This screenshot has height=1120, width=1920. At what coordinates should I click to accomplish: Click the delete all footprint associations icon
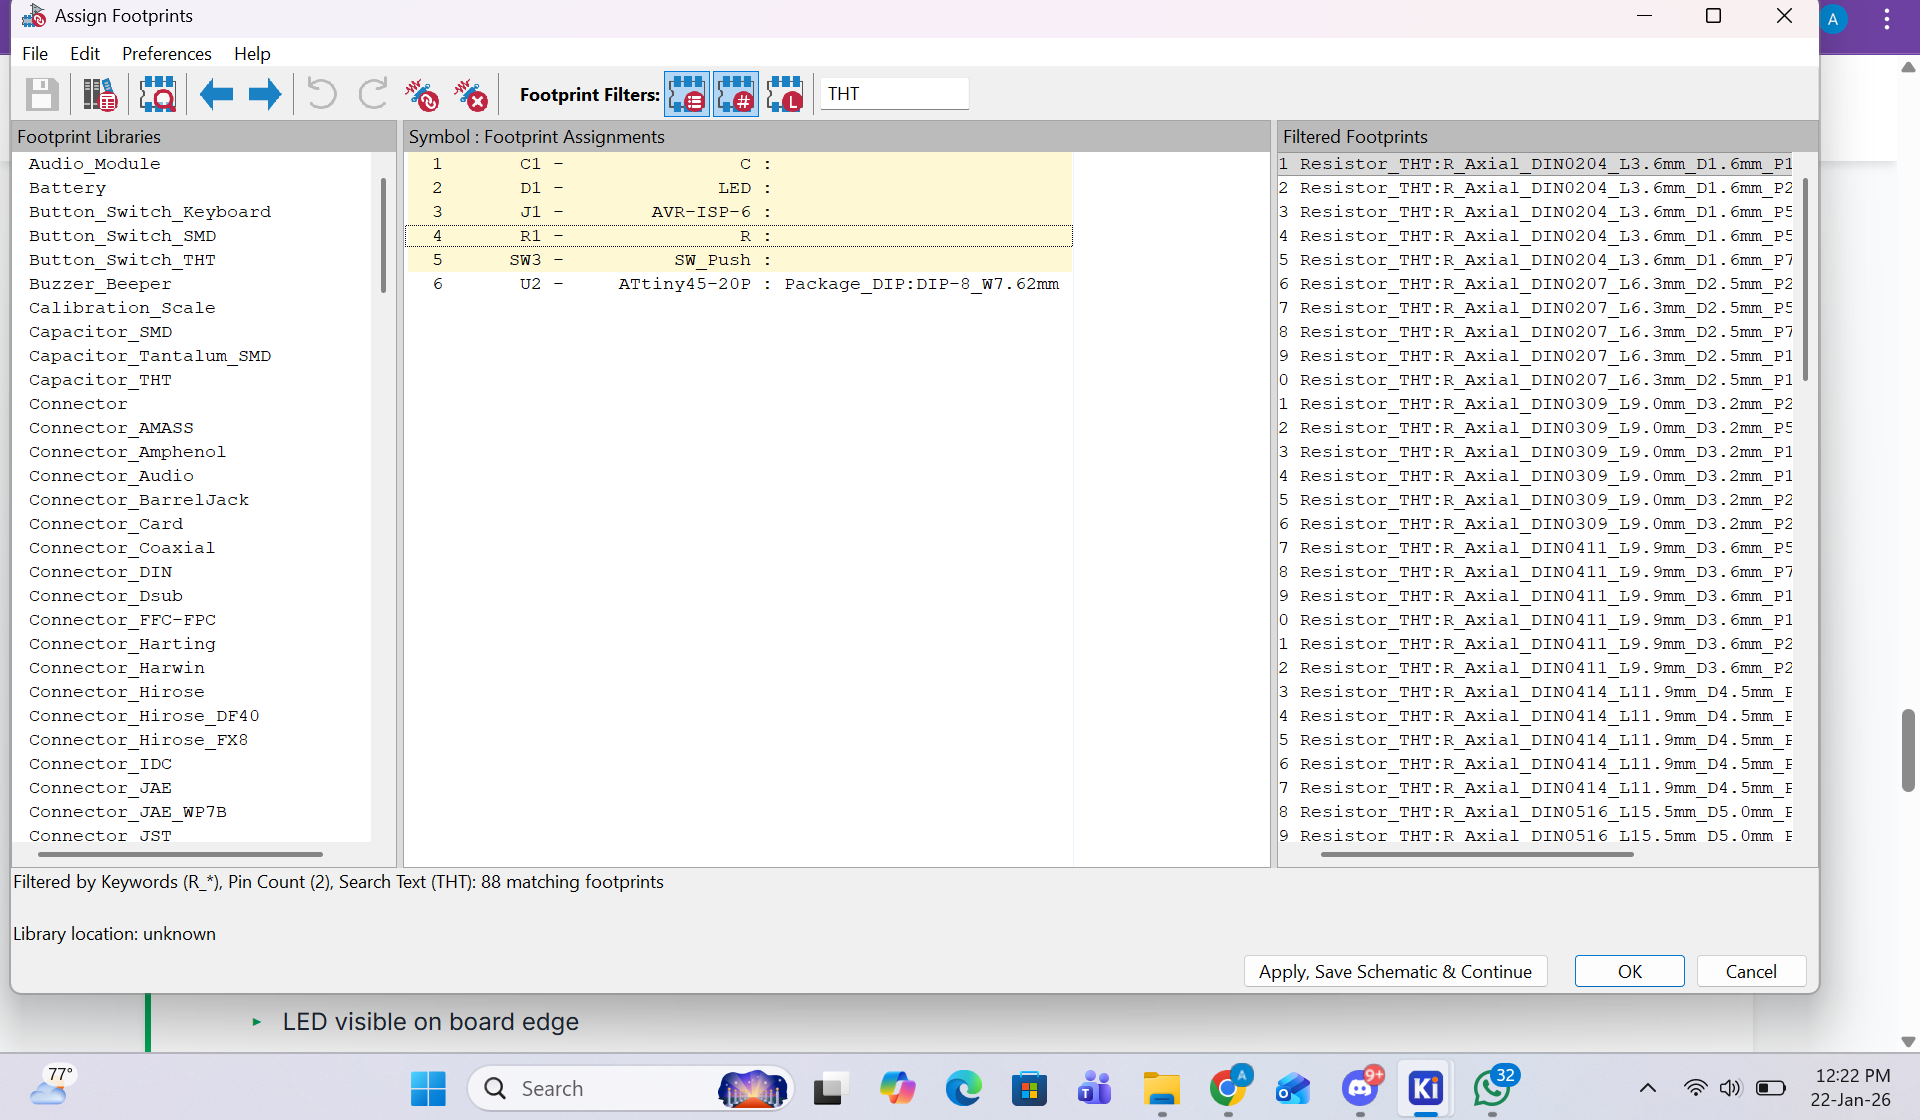pos(470,95)
